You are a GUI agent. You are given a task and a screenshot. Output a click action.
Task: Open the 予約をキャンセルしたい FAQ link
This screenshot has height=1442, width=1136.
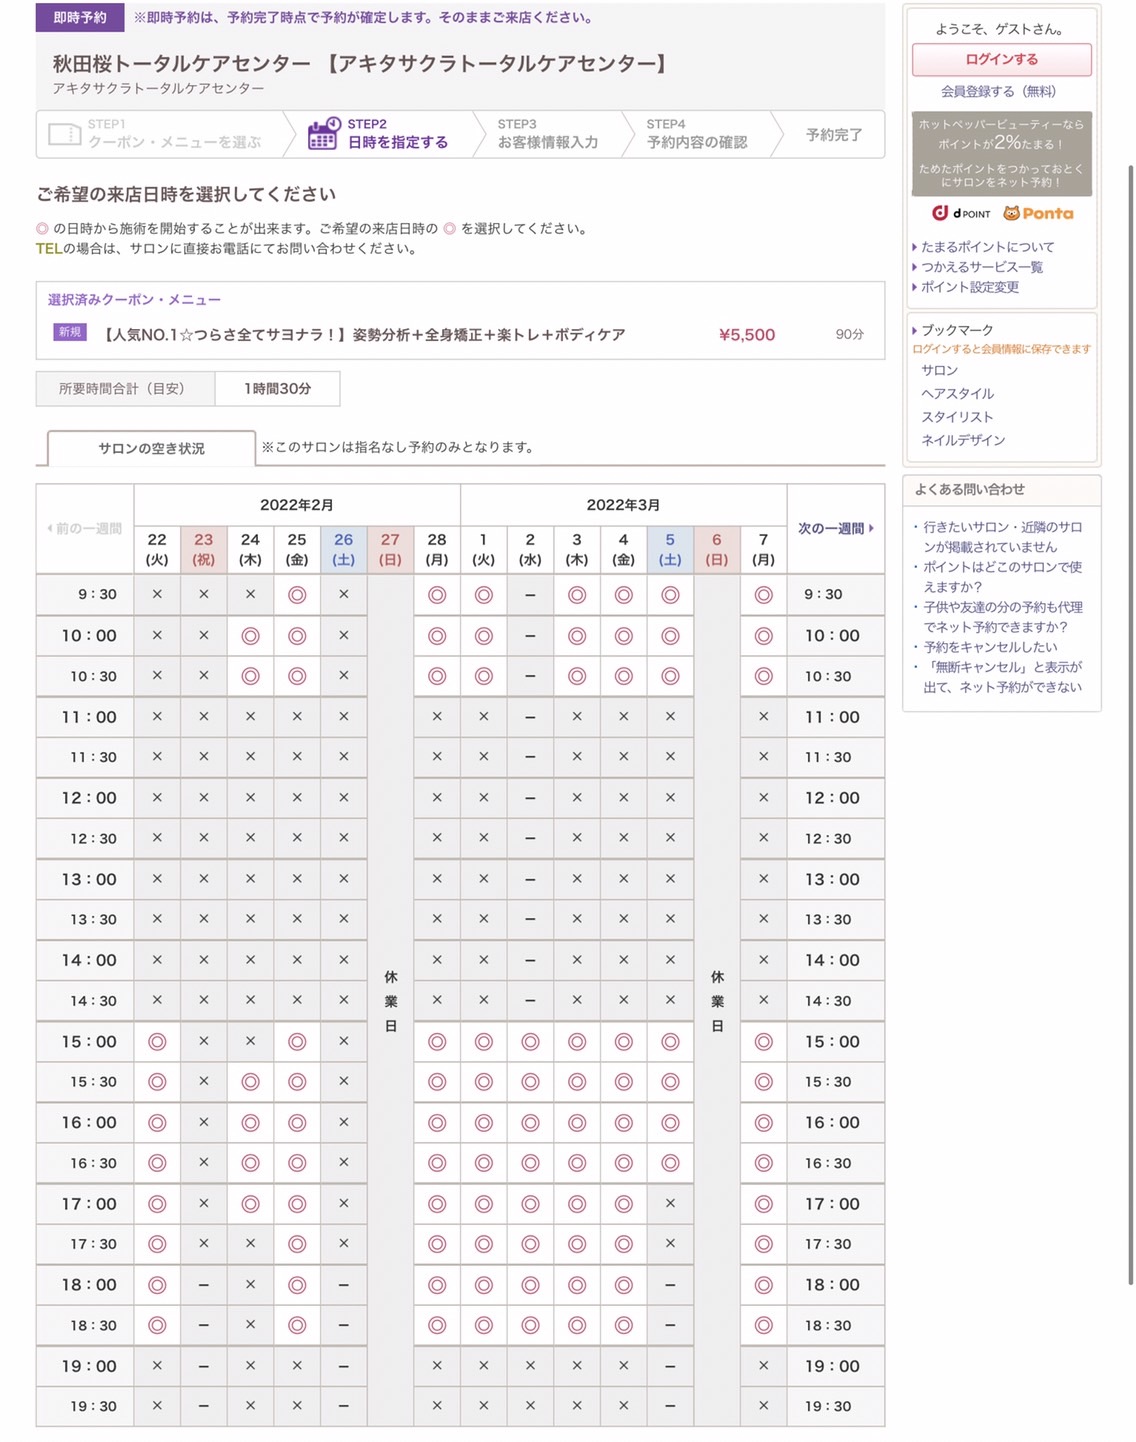click(x=990, y=647)
